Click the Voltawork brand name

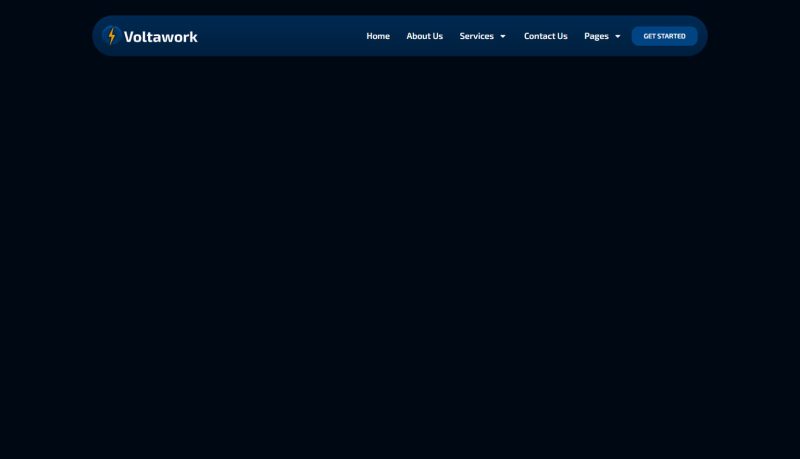[x=160, y=37]
